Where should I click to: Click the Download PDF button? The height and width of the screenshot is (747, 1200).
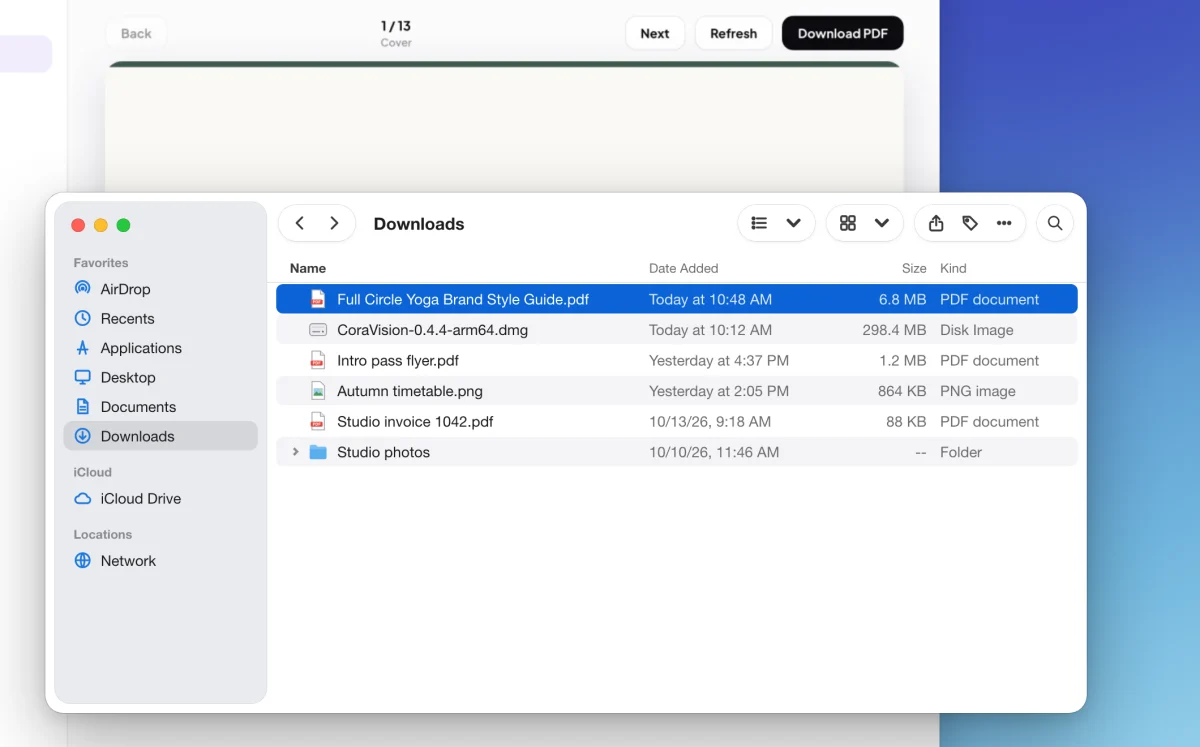tap(843, 33)
